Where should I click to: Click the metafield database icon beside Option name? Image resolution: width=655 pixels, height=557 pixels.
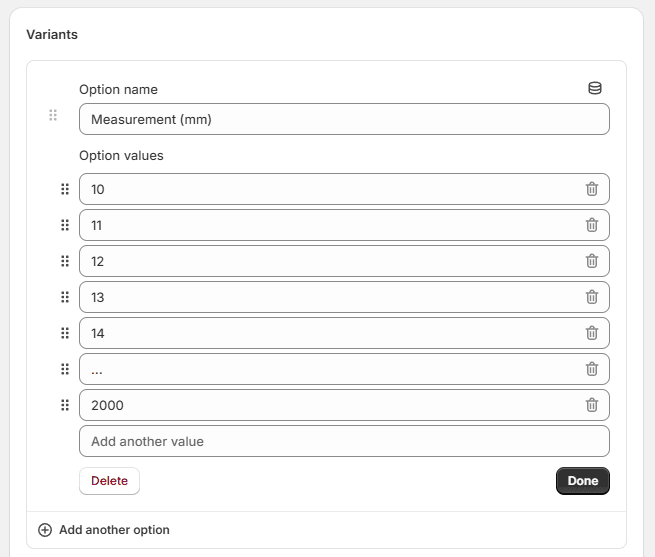tap(595, 89)
